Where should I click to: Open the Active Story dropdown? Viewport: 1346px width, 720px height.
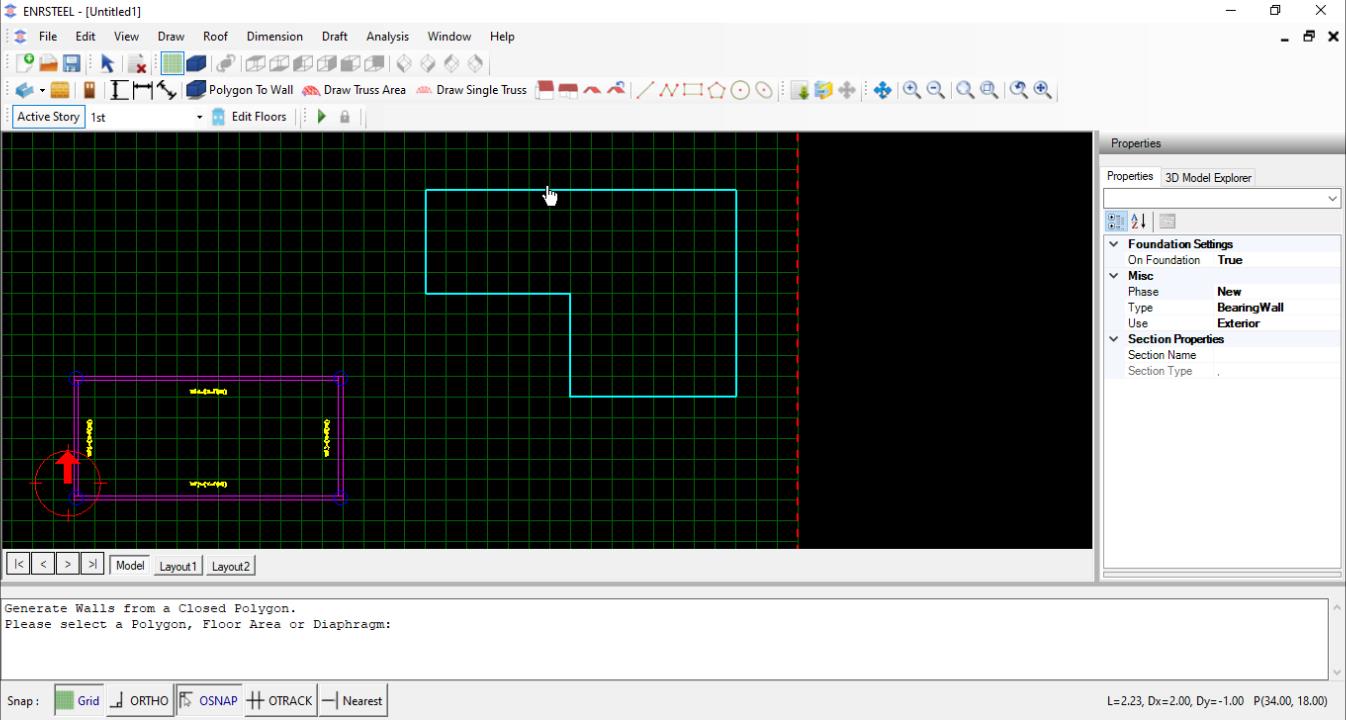pyautogui.click(x=199, y=117)
